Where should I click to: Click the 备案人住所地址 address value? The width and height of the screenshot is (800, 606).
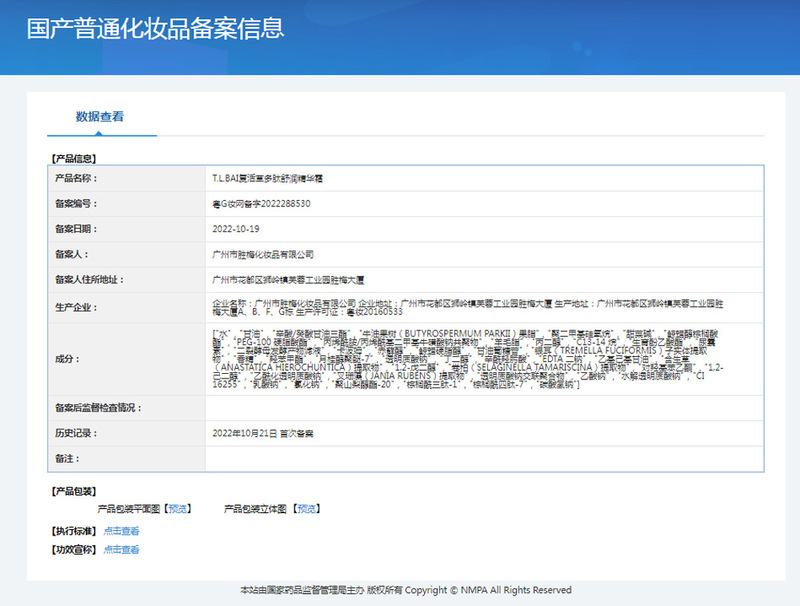tap(288, 280)
